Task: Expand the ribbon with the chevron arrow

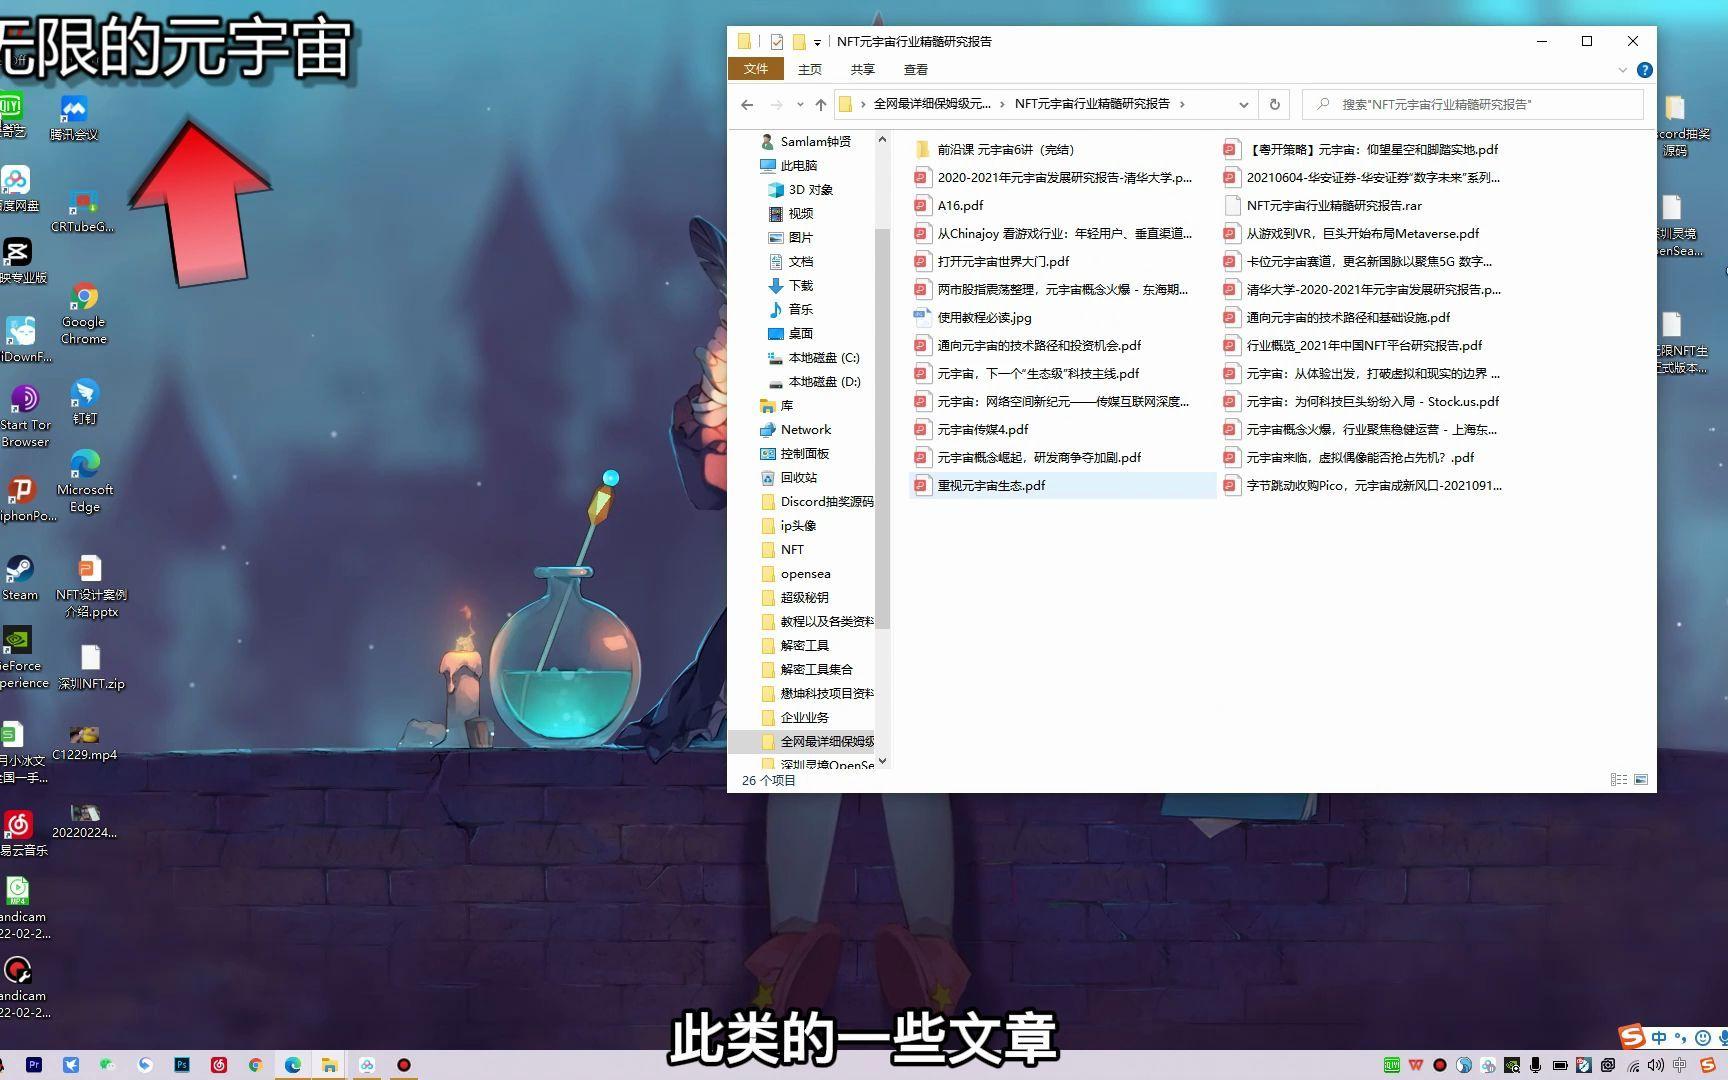Action: (x=1622, y=69)
